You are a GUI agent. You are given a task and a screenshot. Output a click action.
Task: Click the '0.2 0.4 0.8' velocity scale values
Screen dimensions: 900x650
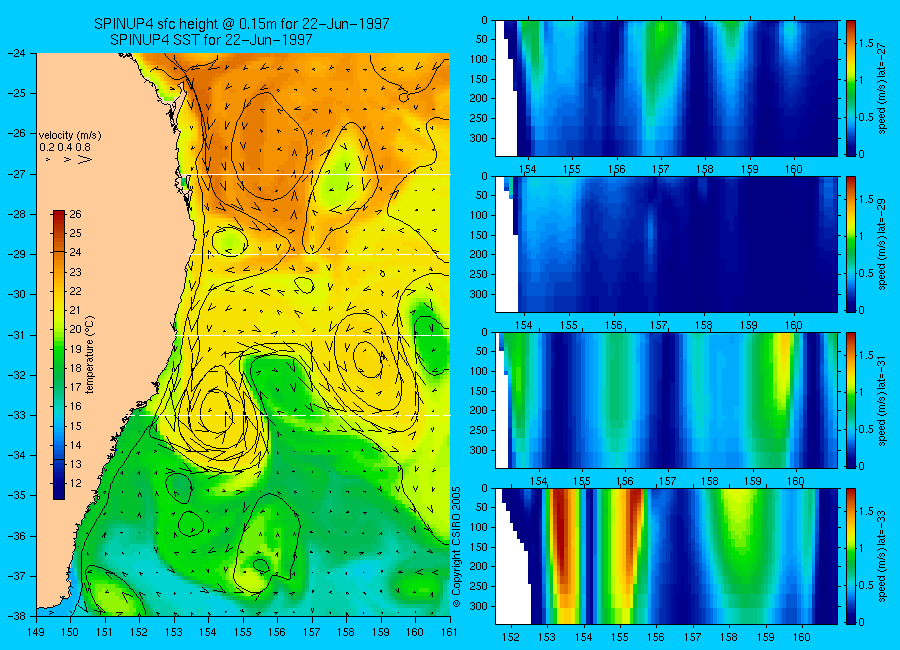(65, 148)
